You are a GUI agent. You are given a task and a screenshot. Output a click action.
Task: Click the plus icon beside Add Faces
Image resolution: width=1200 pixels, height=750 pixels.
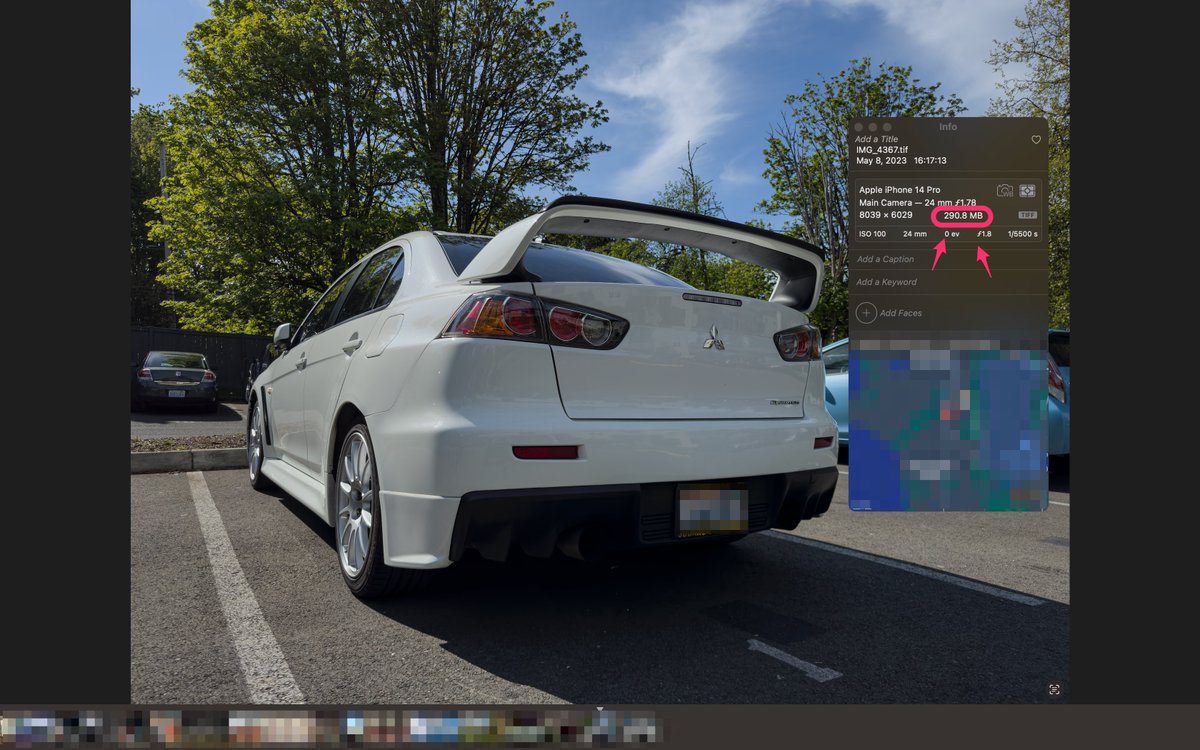866,313
